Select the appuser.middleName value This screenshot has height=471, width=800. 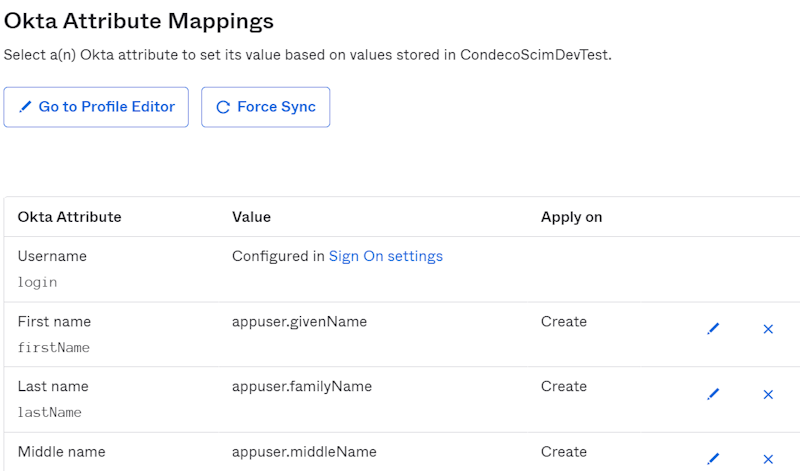(x=304, y=452)
